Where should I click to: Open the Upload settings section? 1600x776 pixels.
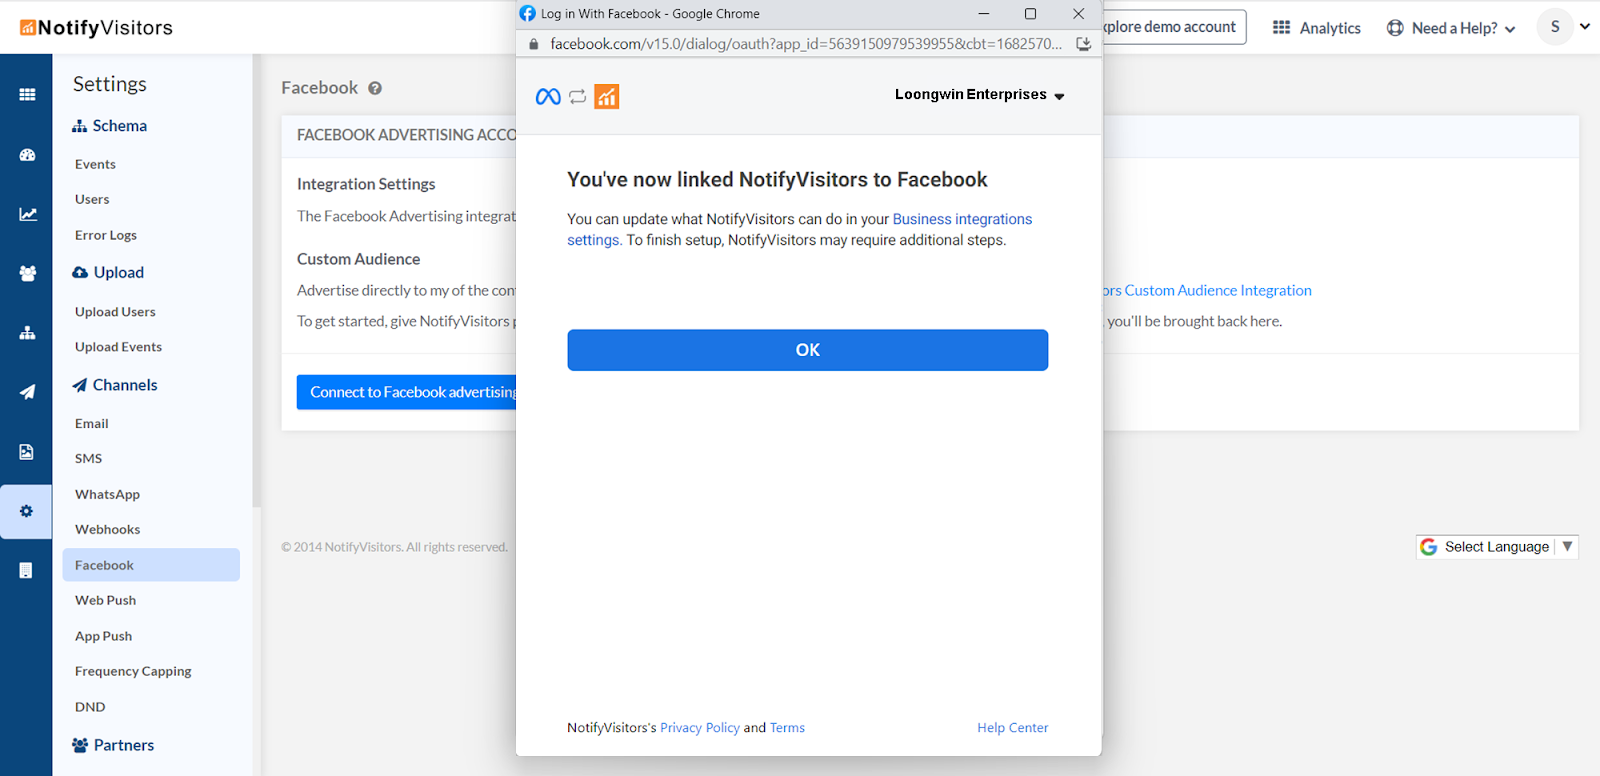108,273
